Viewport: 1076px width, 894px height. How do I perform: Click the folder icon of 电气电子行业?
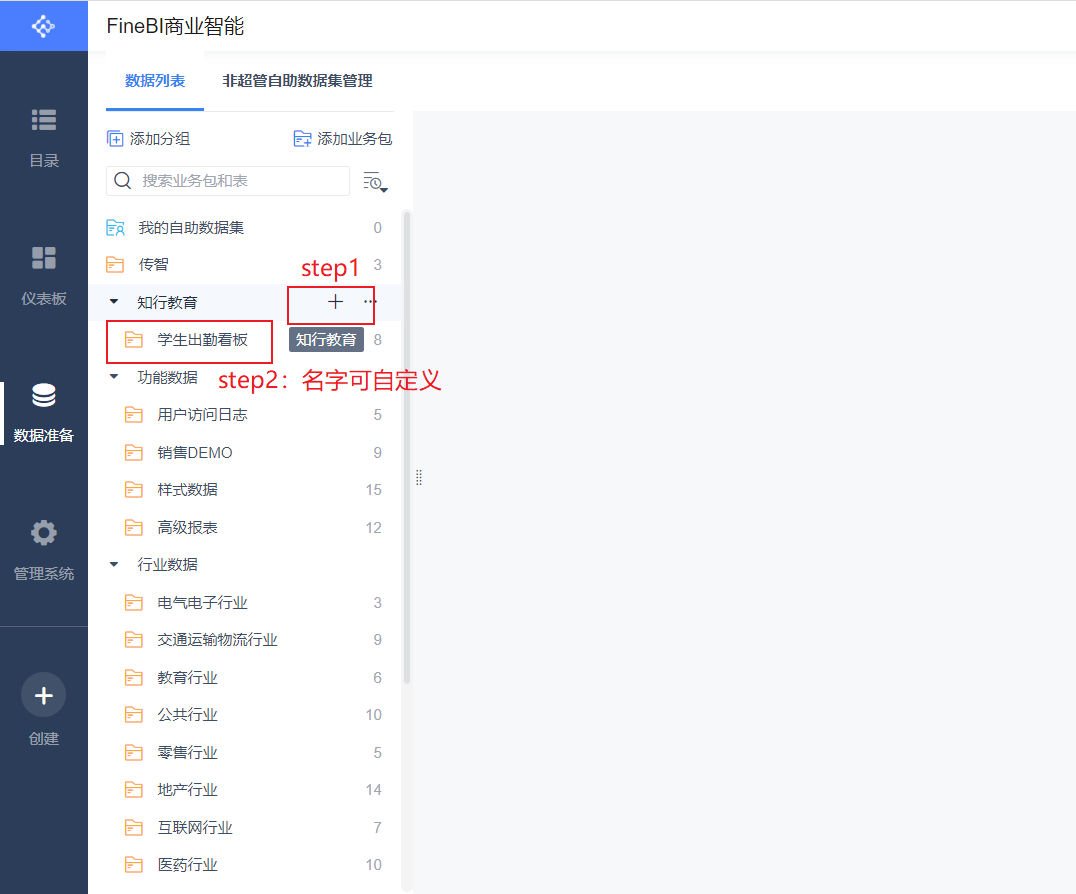[x=134, y=603]
